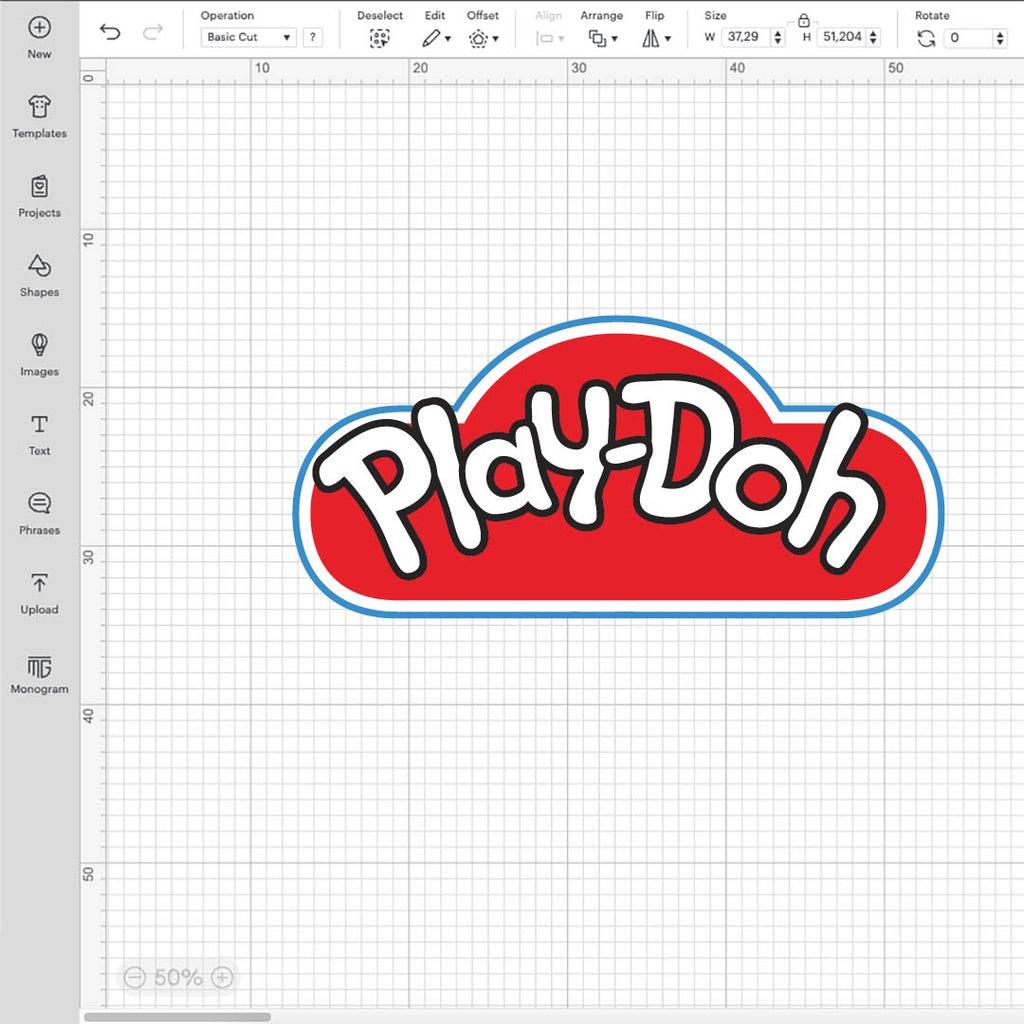Zoom in with the plus button
This screenshot has height=1024, width=1024.
tap(223, 977)
